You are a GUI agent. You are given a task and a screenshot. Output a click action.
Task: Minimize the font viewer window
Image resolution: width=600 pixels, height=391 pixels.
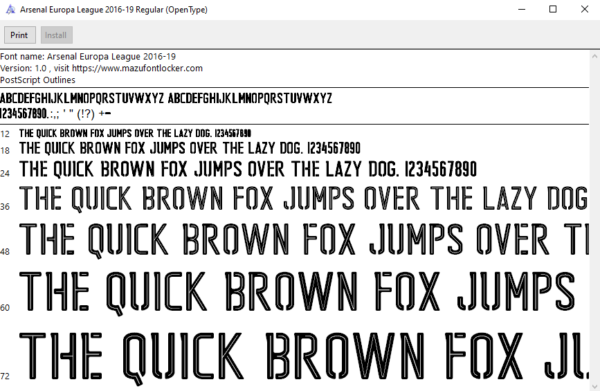click(x=522, y=9)
